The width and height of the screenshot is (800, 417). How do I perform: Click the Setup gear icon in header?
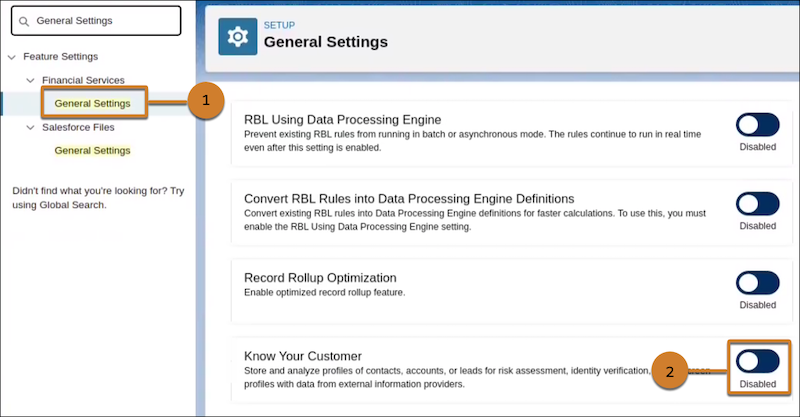238,37
